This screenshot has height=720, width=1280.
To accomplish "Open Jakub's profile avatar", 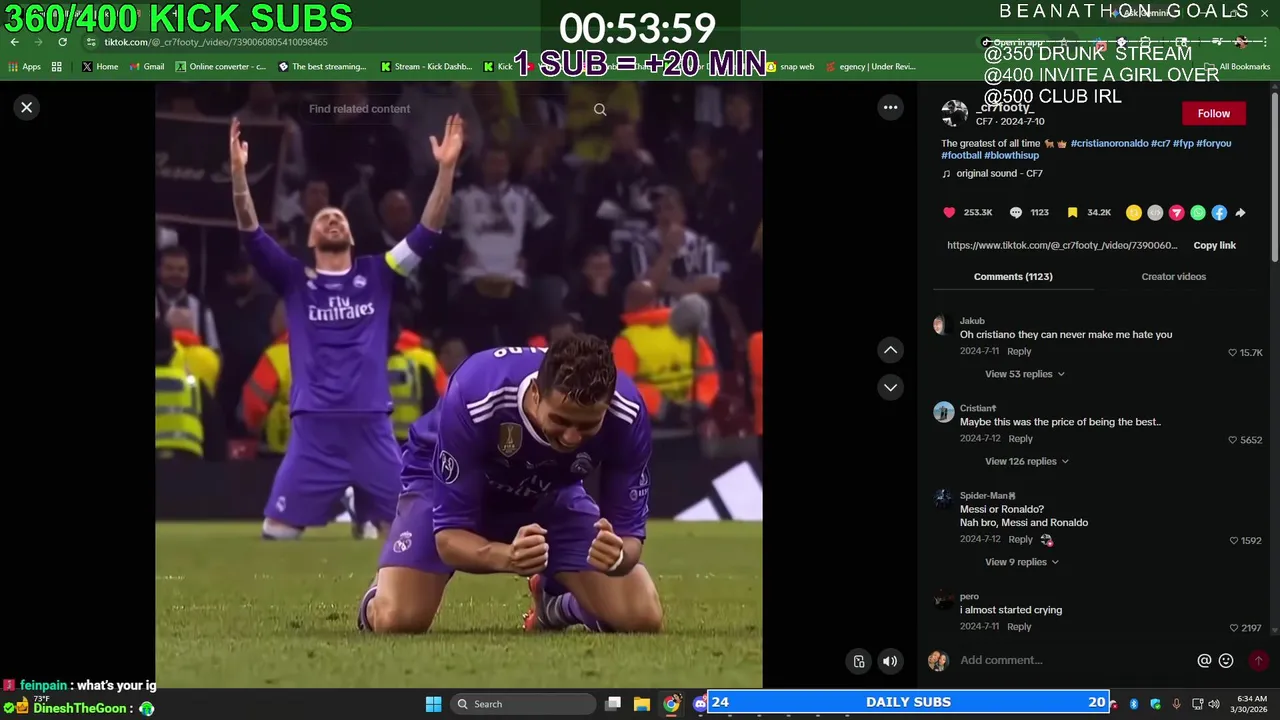I will [x=939, y=325].
